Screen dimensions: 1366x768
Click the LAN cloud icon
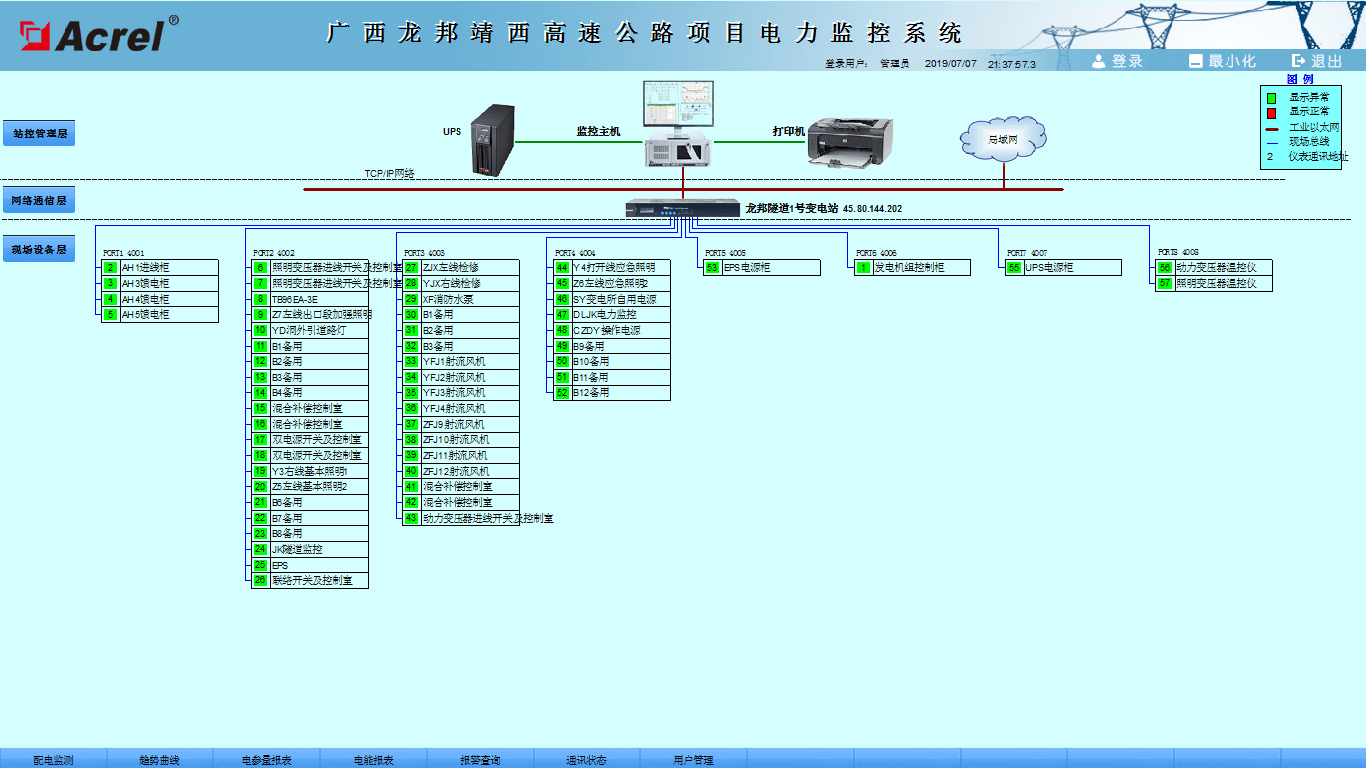(x=1002, y=138)
